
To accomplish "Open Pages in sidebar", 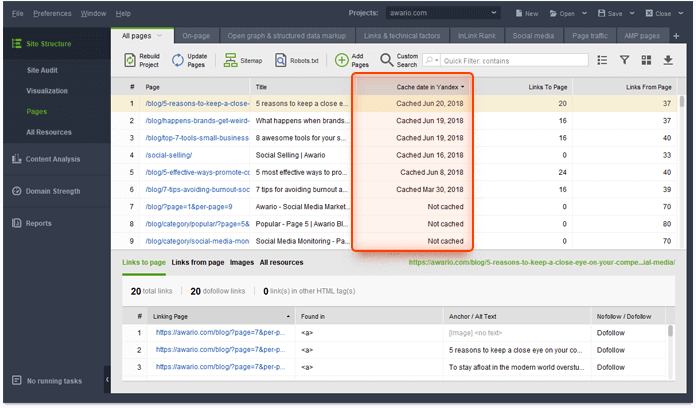I will (x=36, y=111).
